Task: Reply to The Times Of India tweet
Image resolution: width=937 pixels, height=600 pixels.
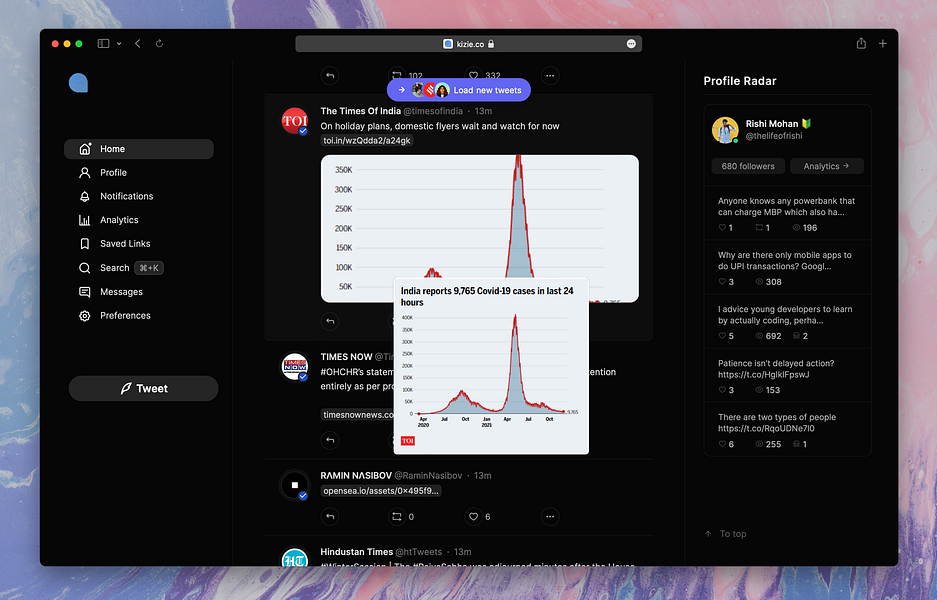Action: pos(330,322)
